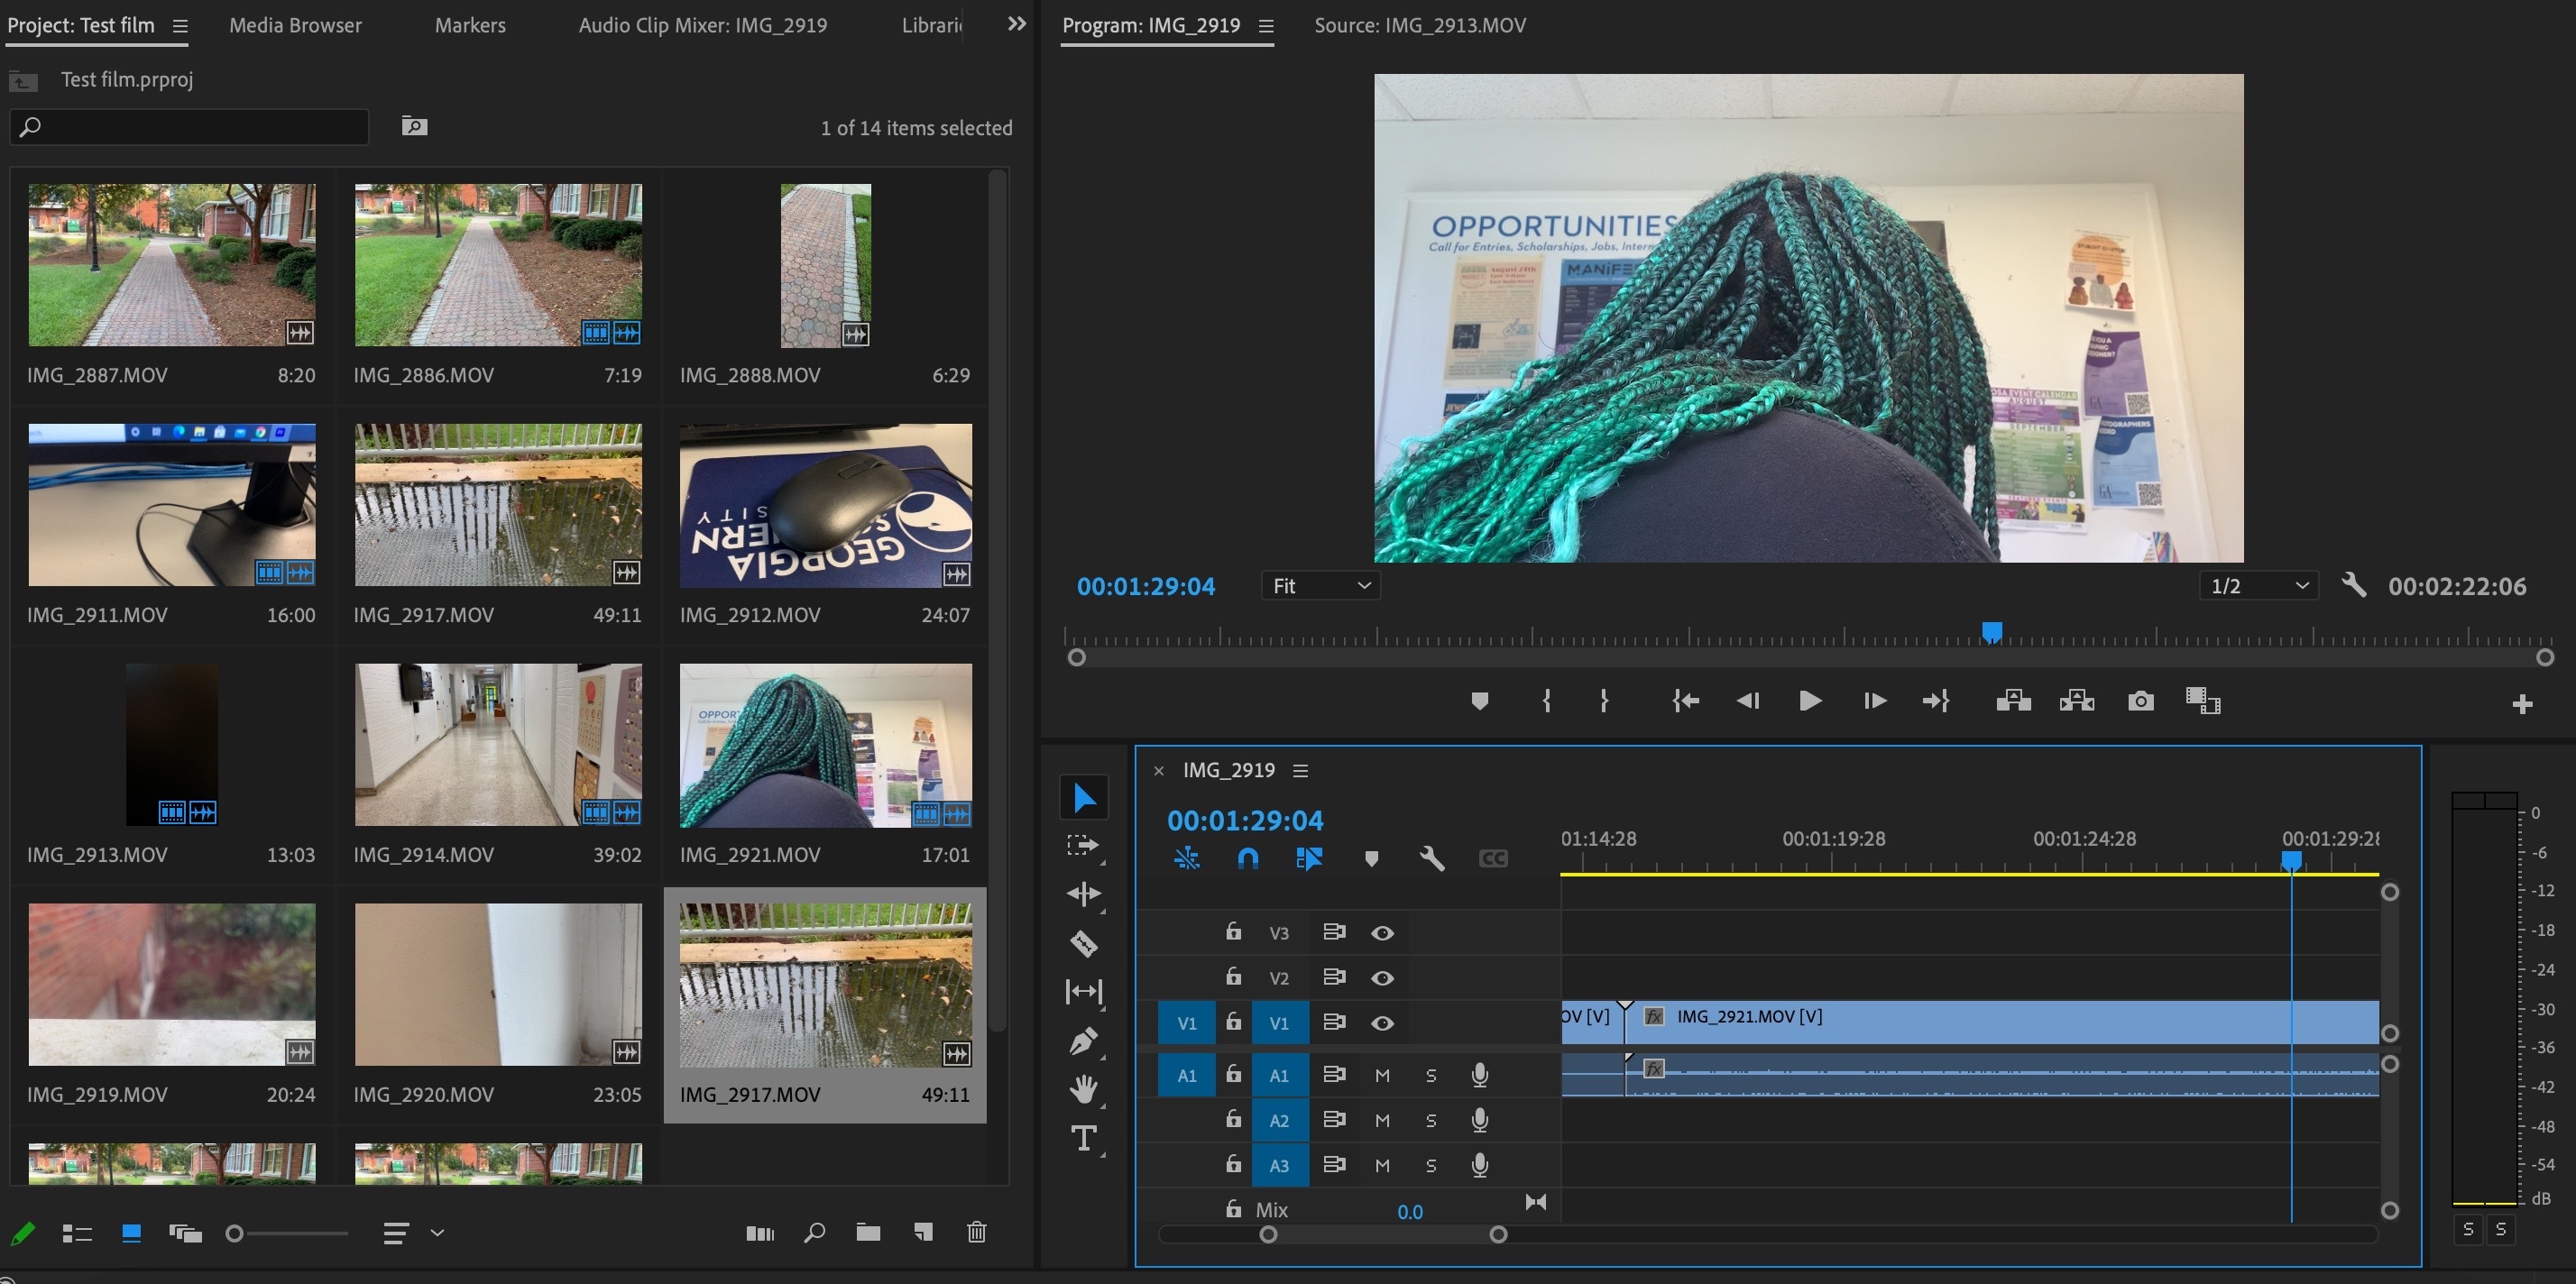Screen dimensions: 2576x1284
Task: Open Source: IMG_2913.MOV tab
Action: [x=1419, y=25]
